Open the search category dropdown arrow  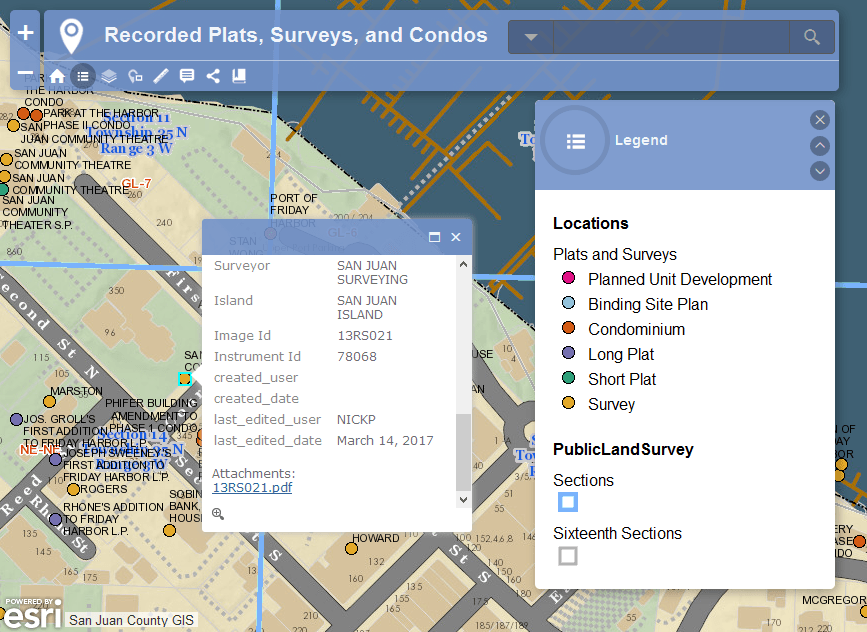(531, 37)
